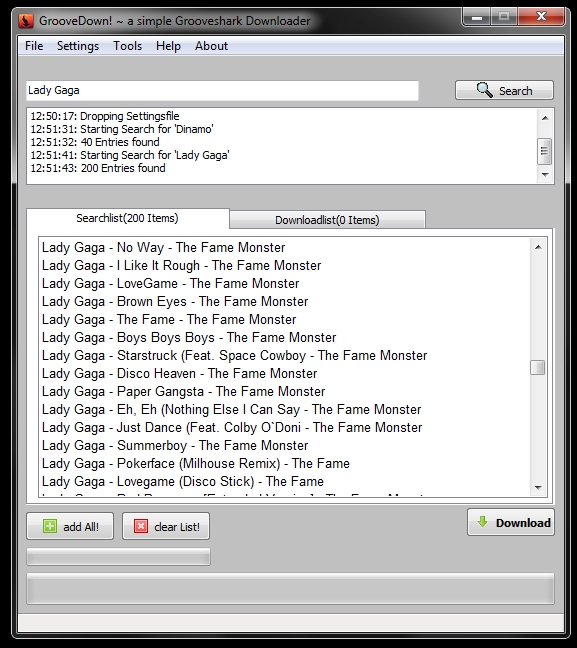Close the GrooveDown window
The width and height of the screenshot is (577, 648).
[x=541, y=17]
